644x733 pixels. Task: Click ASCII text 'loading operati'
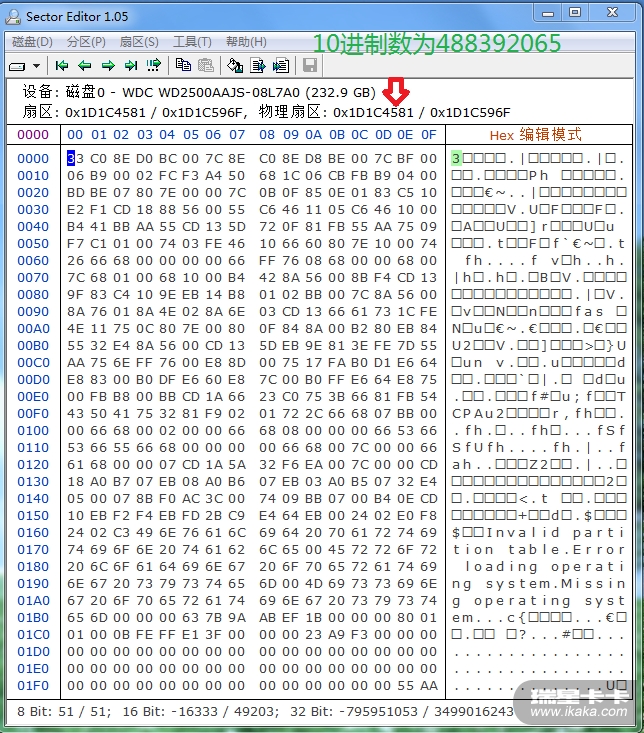tap(544, 567)
